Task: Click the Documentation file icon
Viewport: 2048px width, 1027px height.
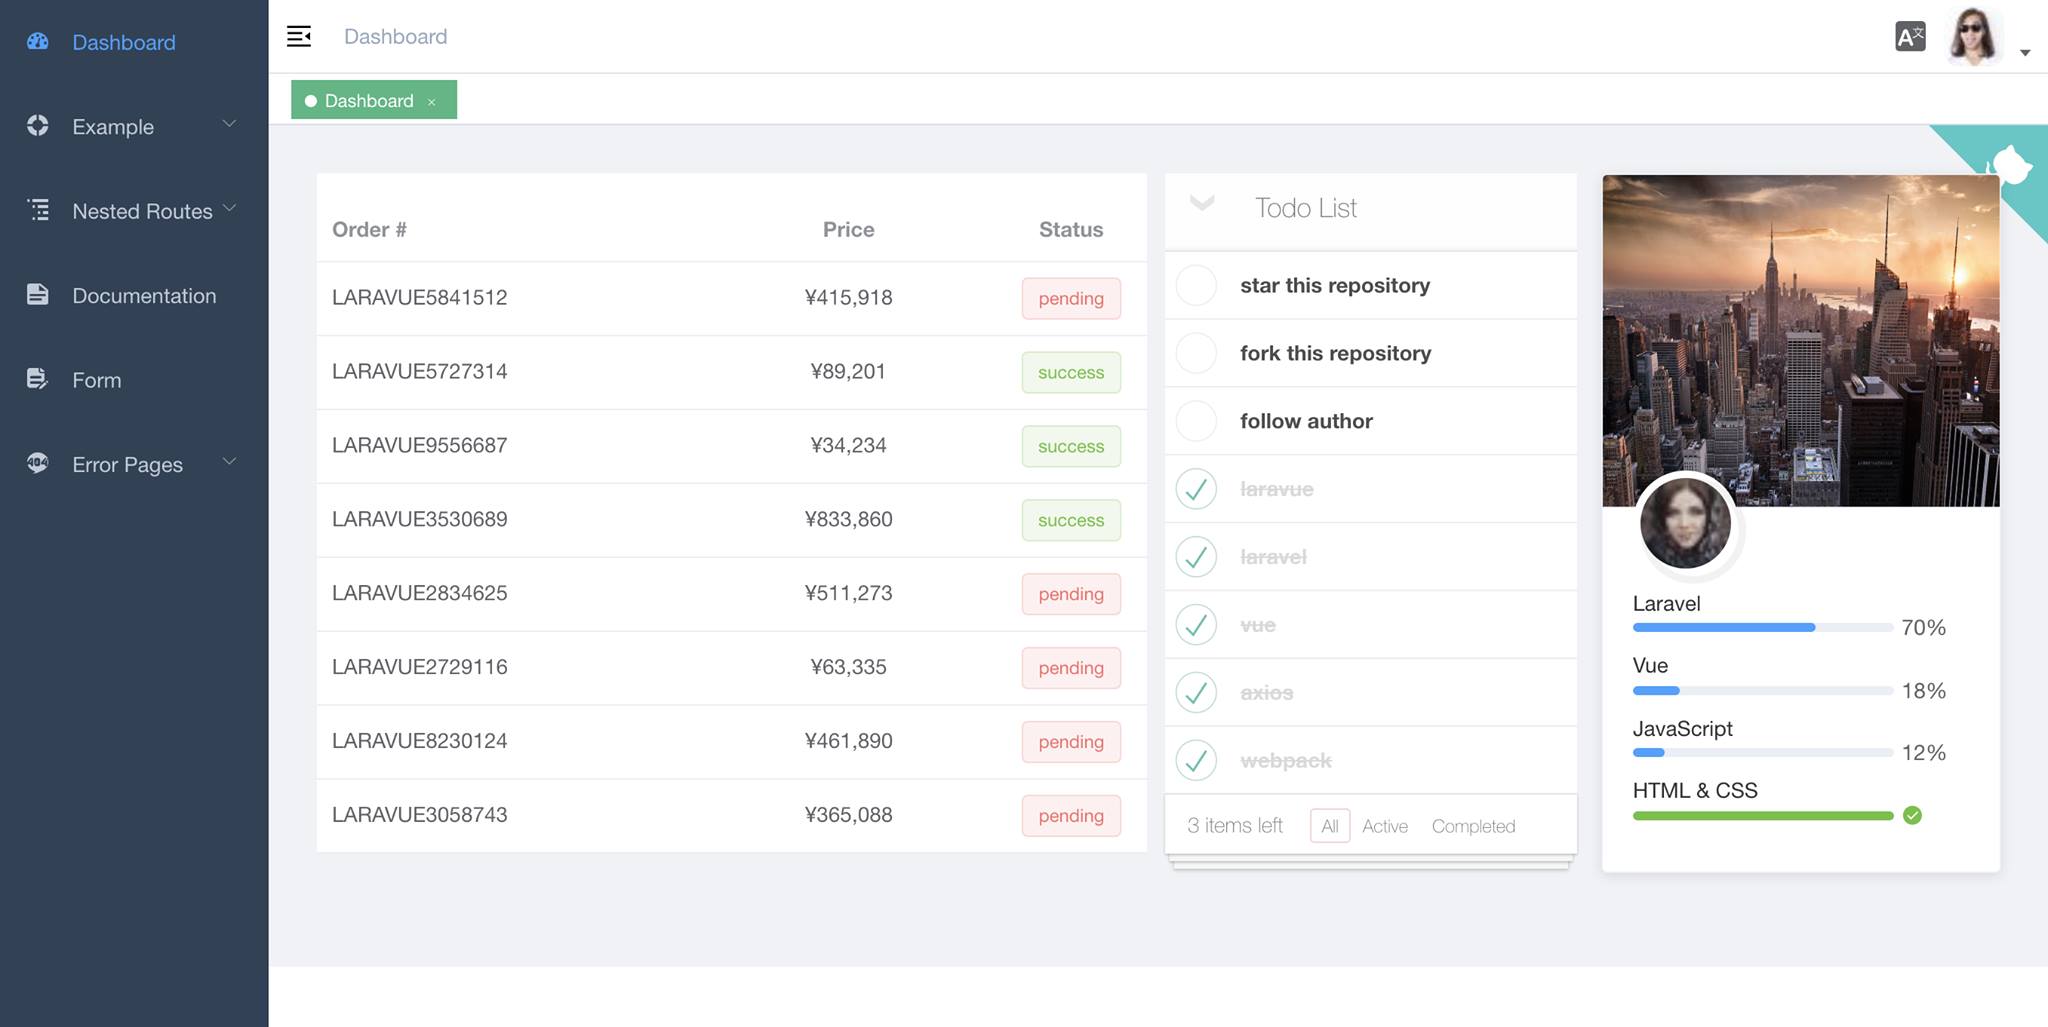Action: click(38, 295)
